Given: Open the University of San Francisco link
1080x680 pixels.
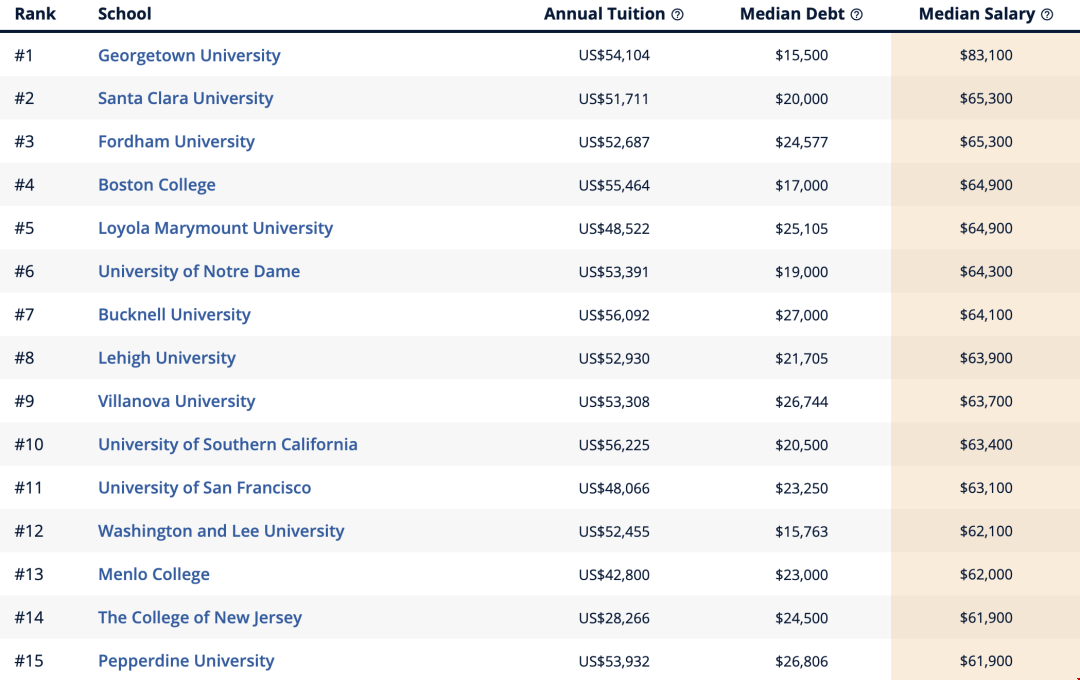Looking at the screenshot, I should point(204,488).
